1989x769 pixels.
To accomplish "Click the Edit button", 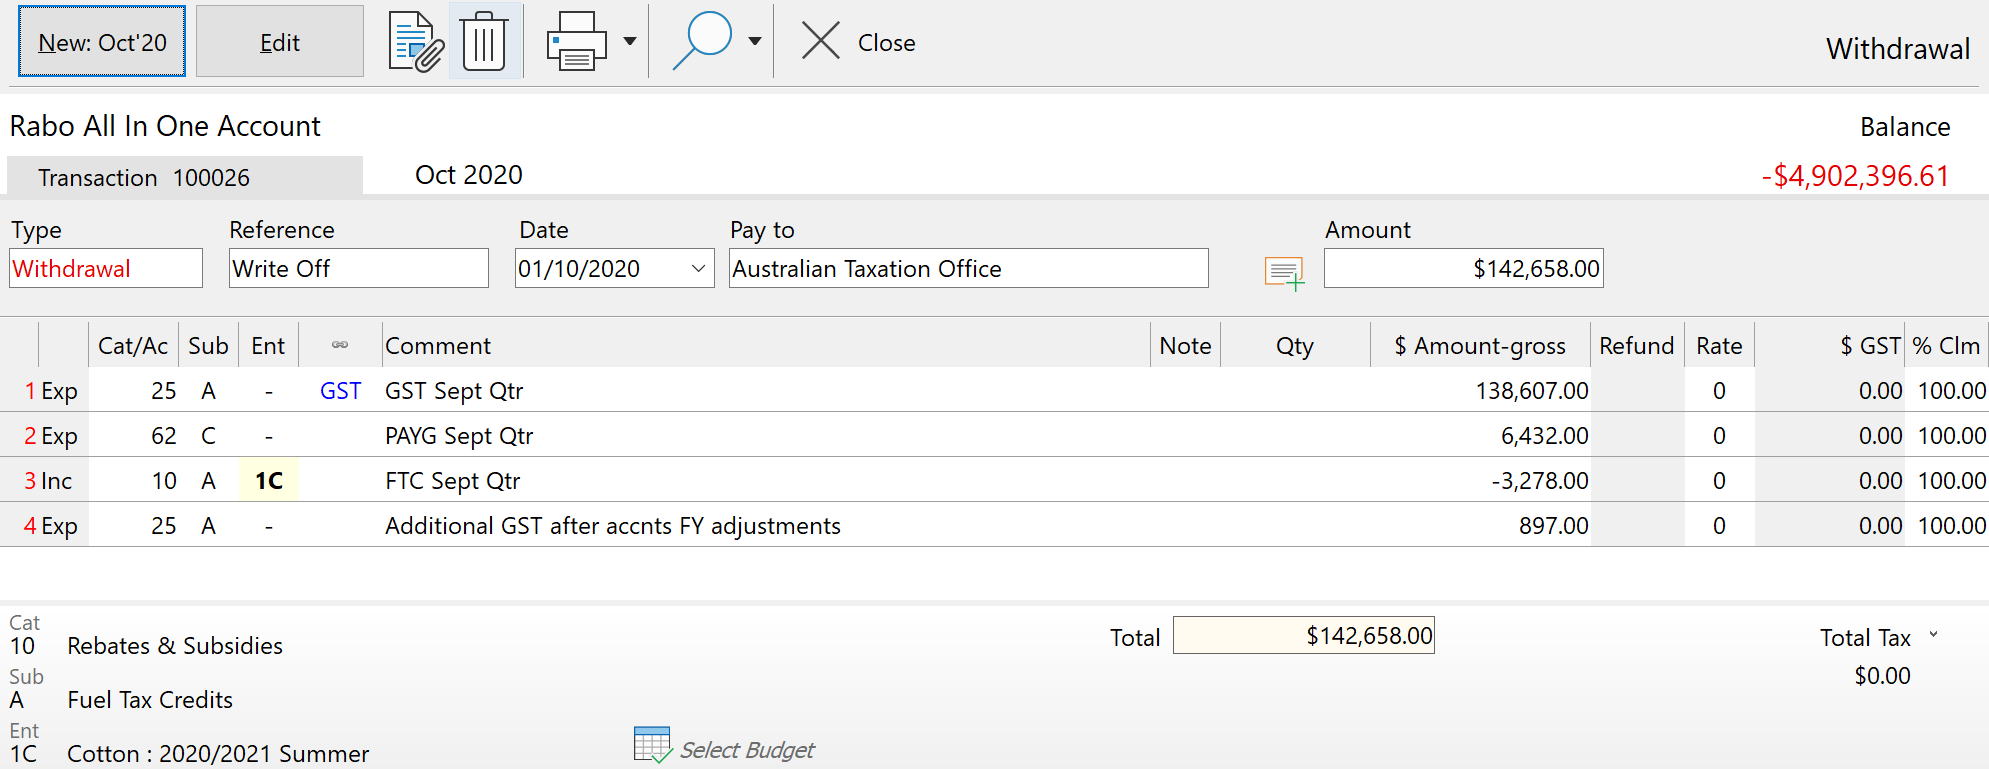I will click(x=280, y=42).
